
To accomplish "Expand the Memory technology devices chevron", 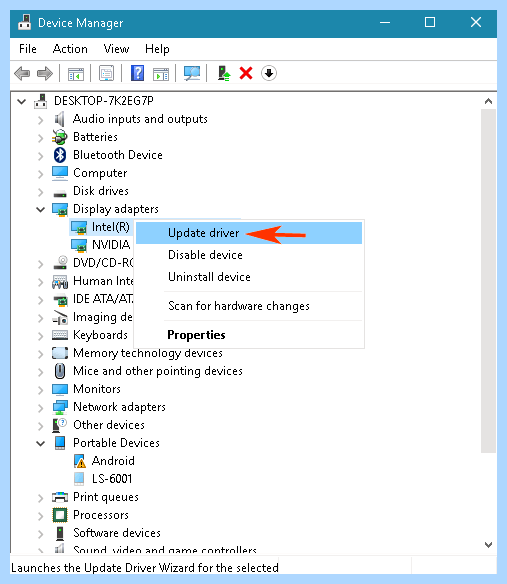I will 41,353.
